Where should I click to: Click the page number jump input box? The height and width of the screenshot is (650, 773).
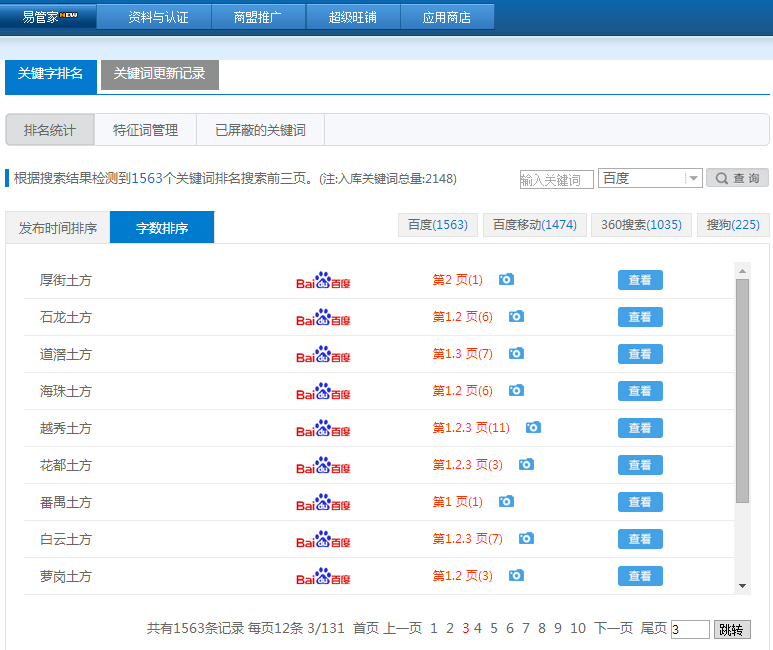point(690,630)
